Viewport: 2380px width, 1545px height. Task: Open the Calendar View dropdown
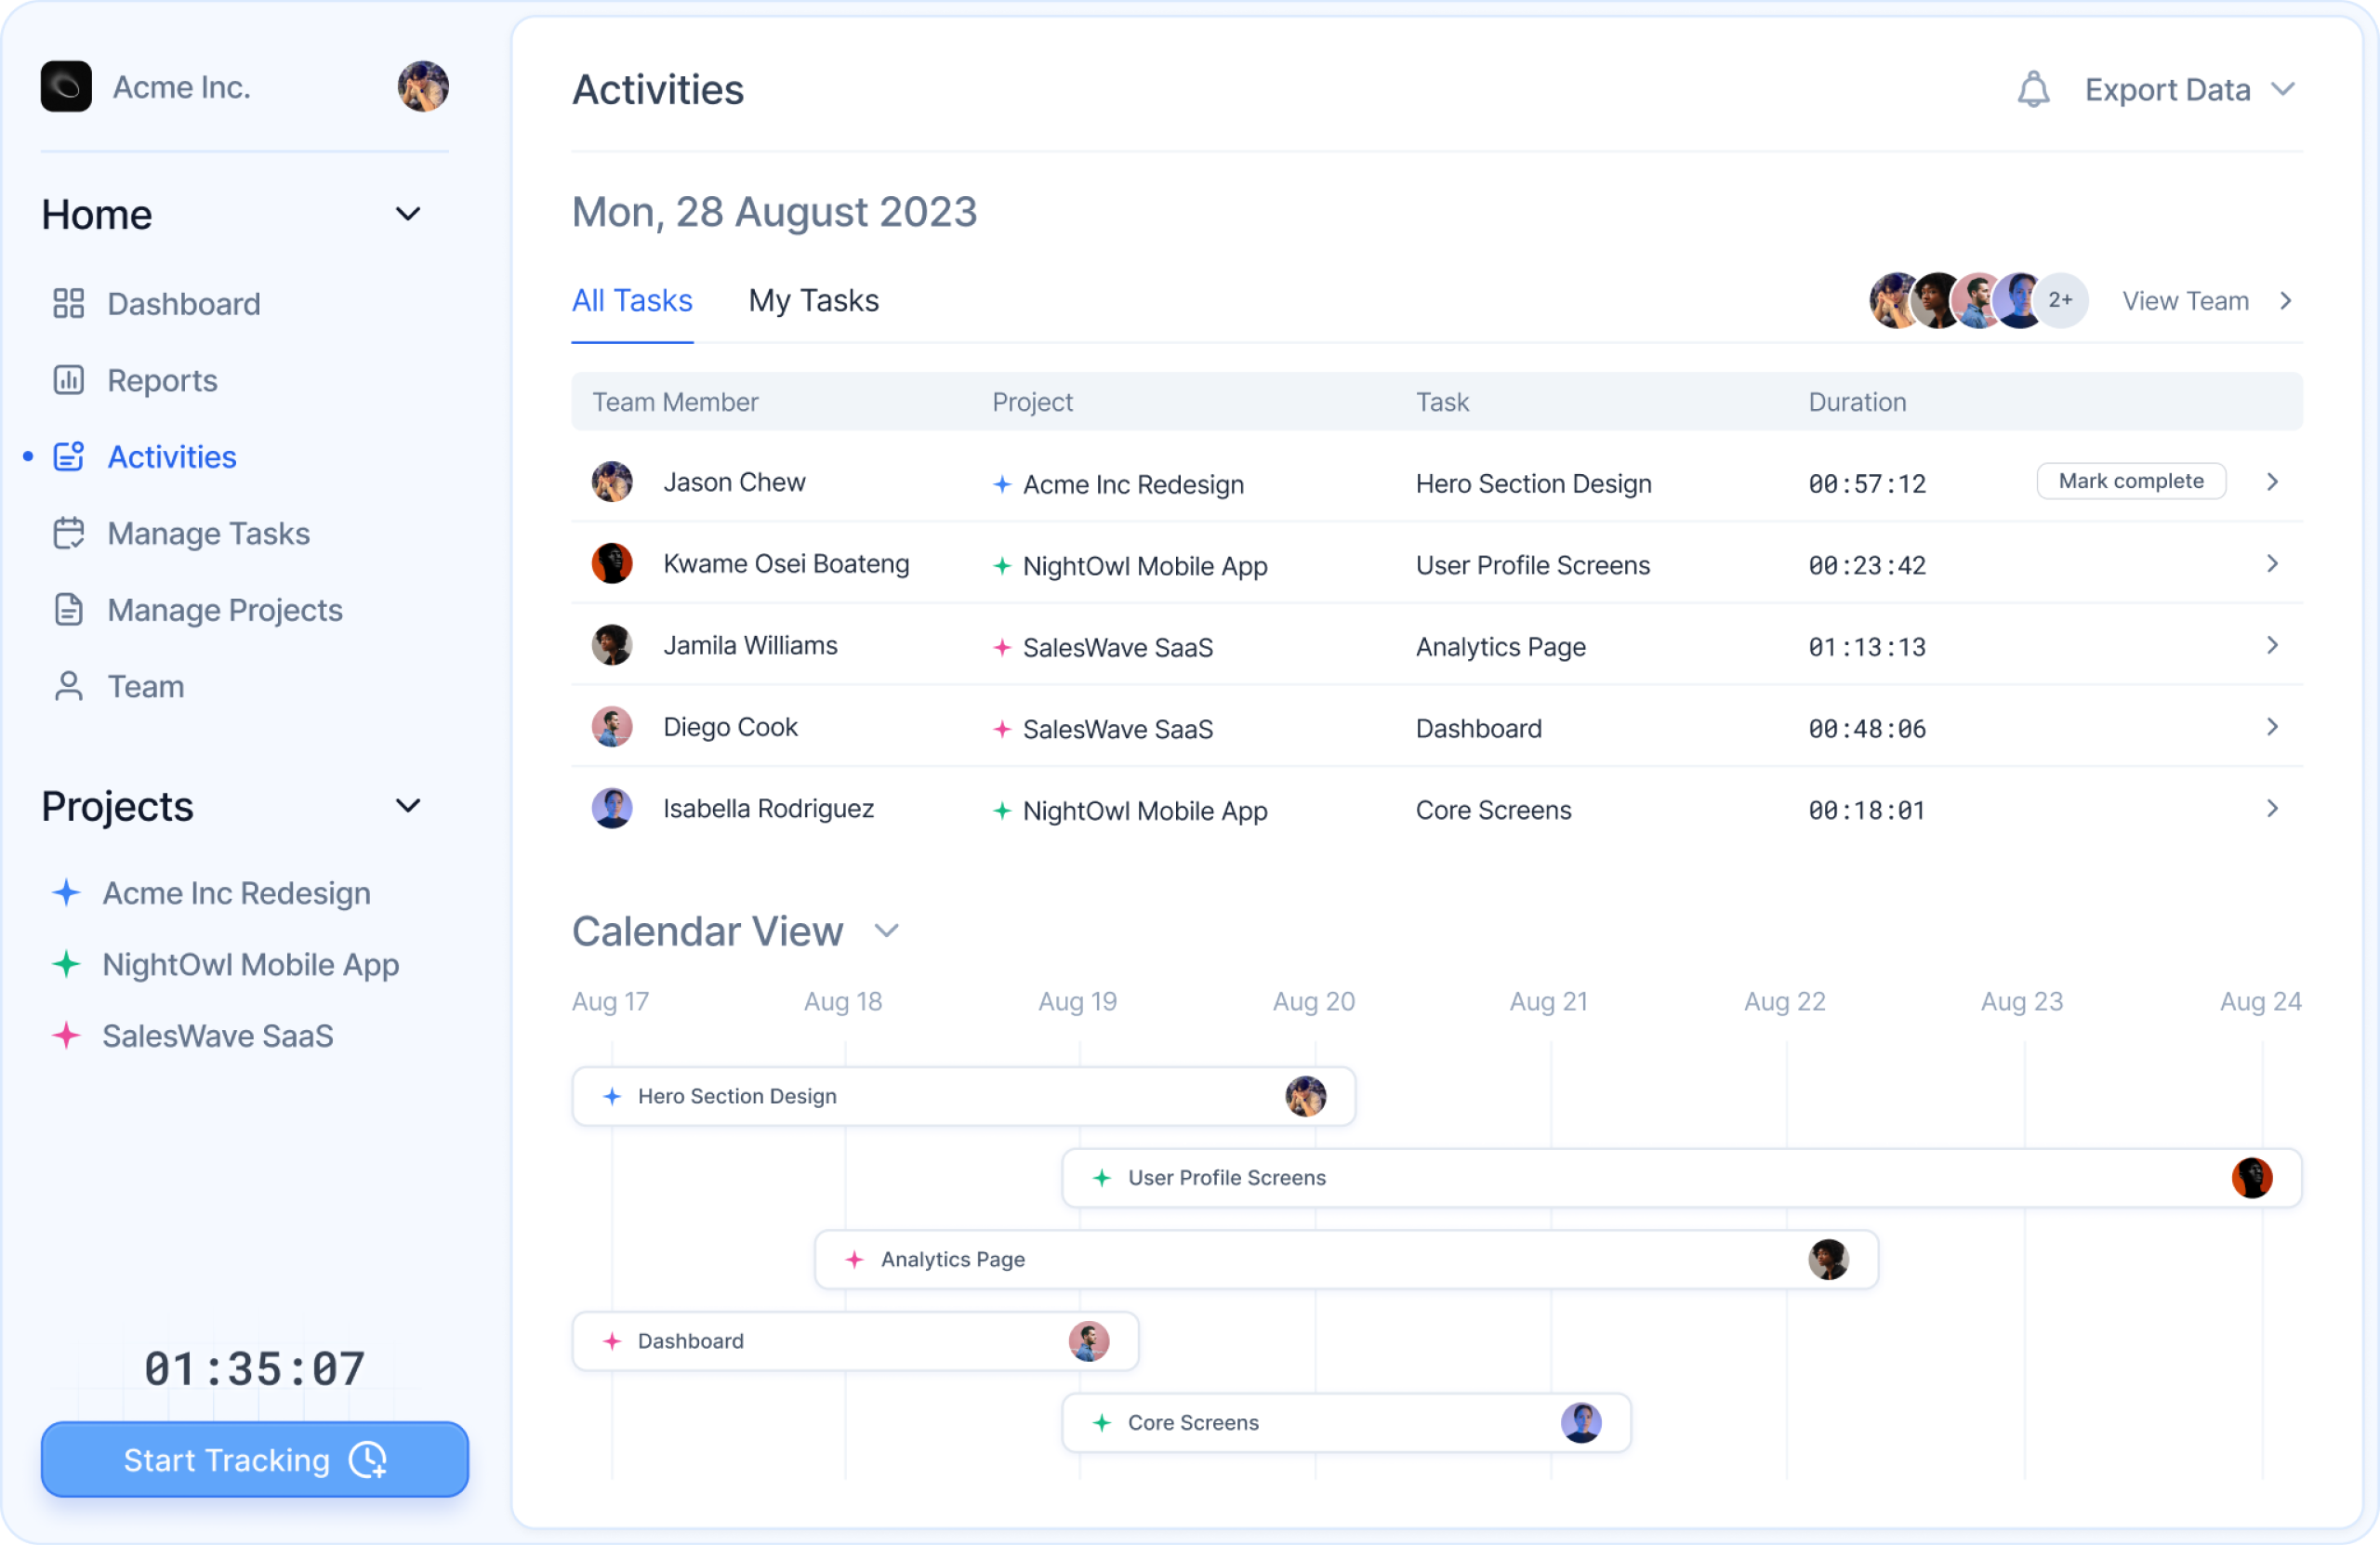point(886,931)
